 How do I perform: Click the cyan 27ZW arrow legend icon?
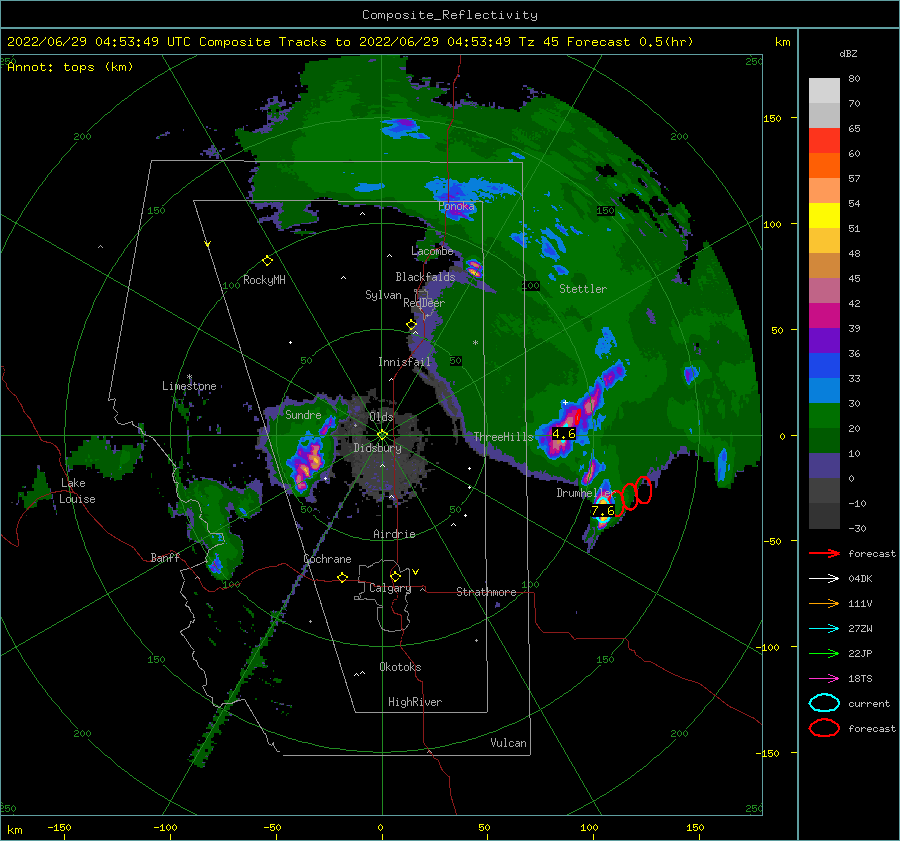coord(824,629)
